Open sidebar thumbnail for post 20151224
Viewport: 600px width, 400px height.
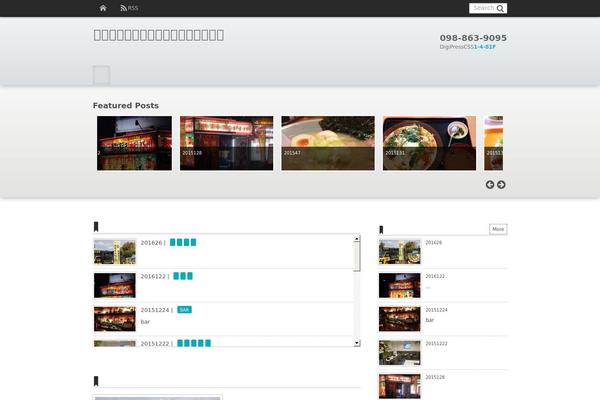pos(399,319)
